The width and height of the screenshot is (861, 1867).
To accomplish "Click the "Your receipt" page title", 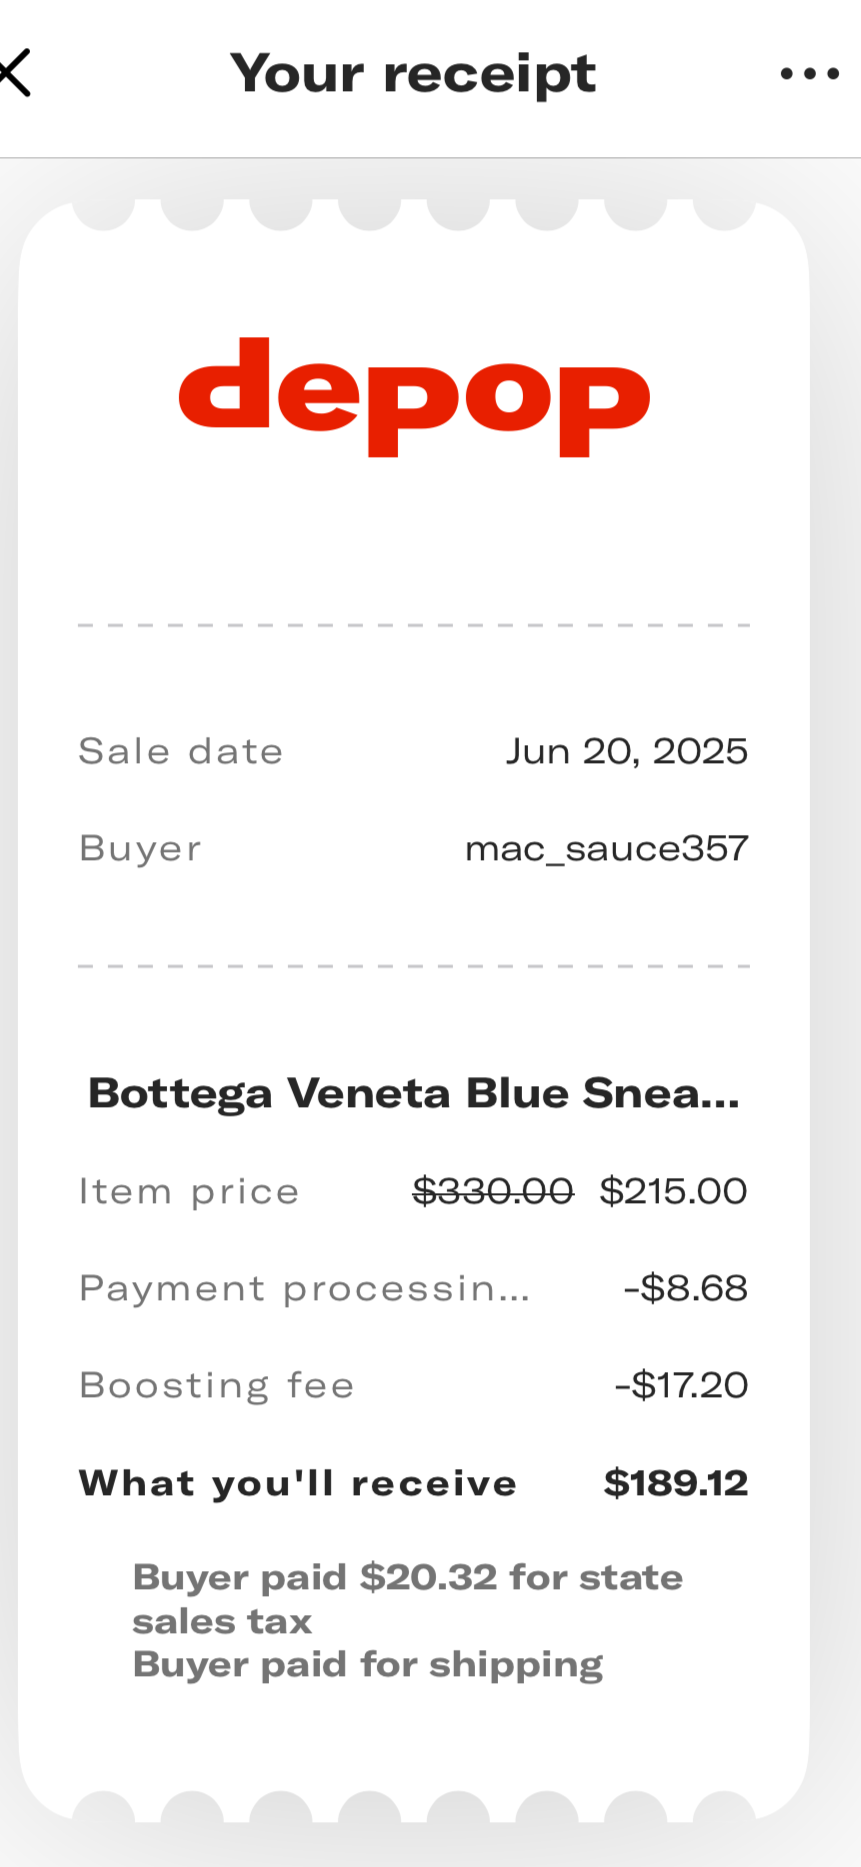I will (413, 73).
